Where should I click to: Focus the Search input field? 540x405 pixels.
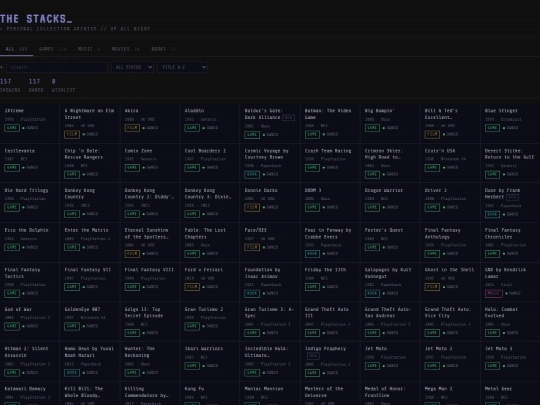coord(57,67)
